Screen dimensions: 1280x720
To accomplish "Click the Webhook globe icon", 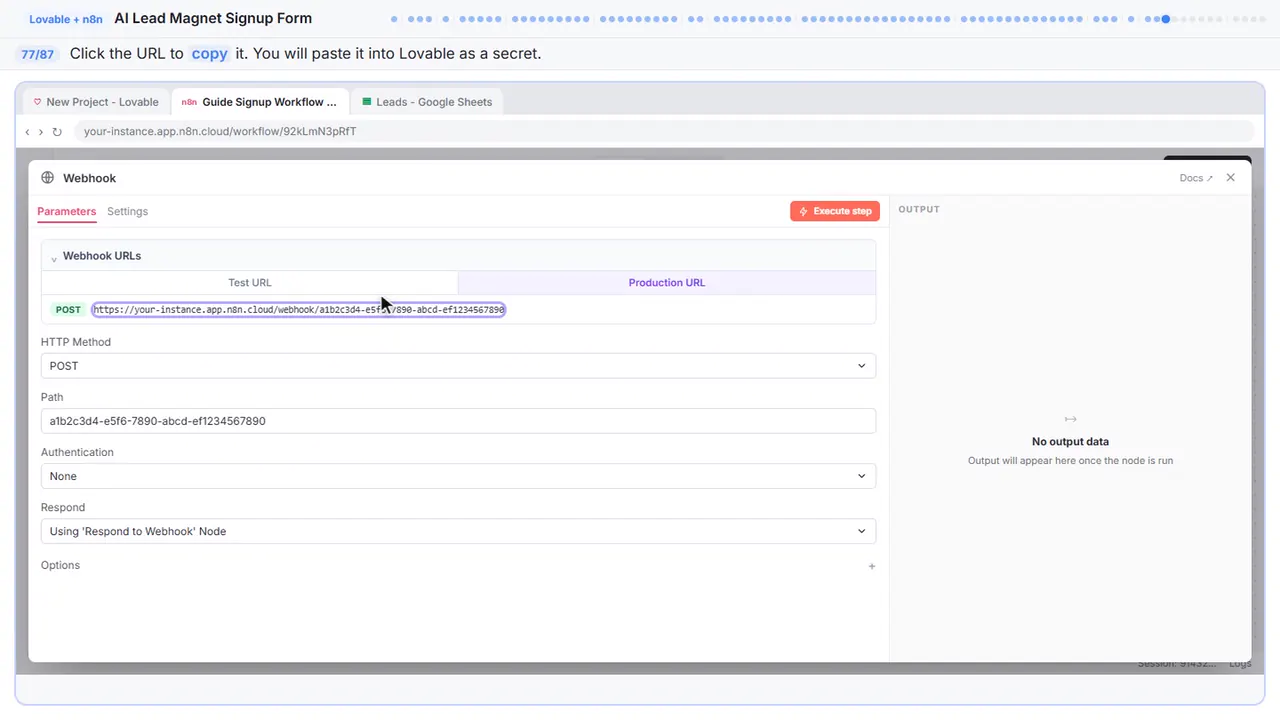I will (x=47, y=178).
